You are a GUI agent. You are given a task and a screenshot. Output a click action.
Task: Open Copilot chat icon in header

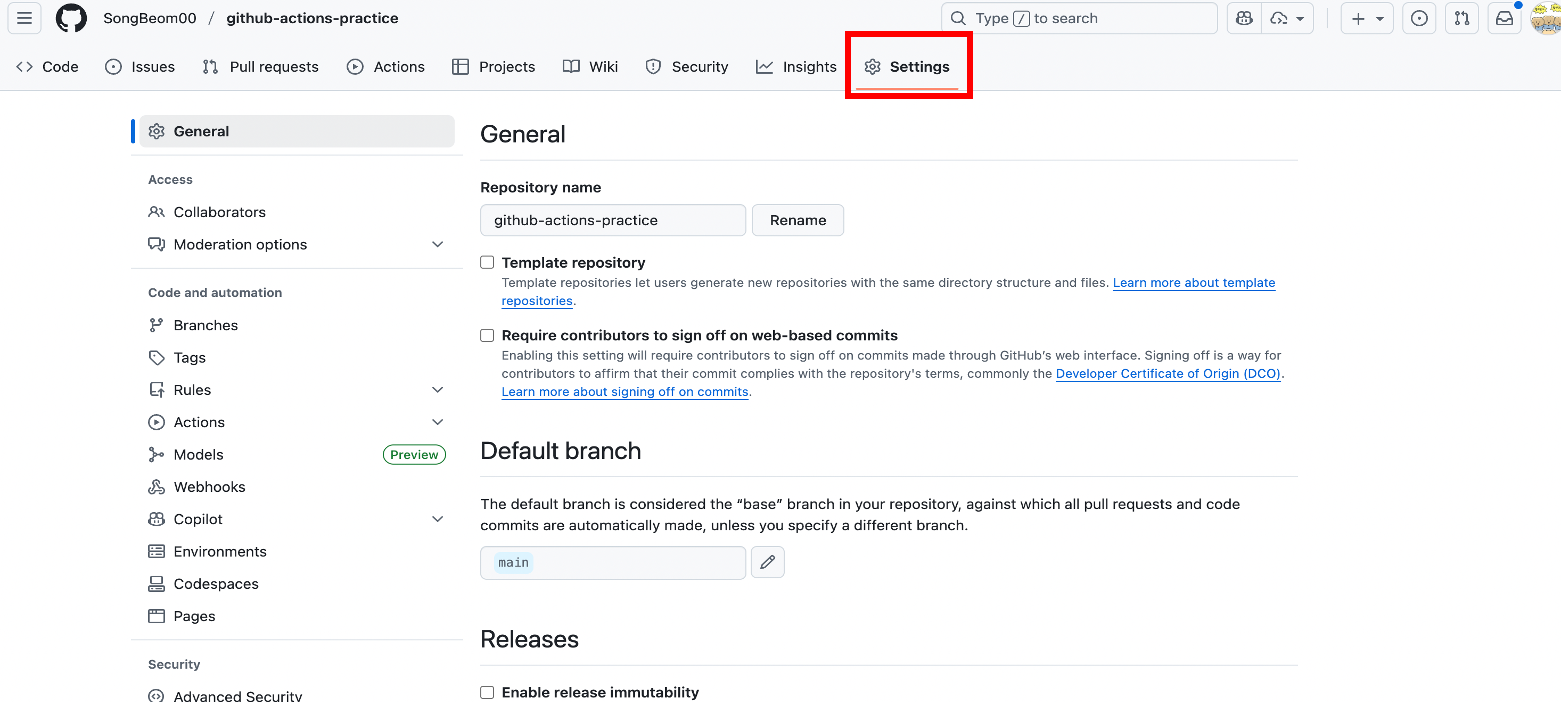pos(1244,18)
